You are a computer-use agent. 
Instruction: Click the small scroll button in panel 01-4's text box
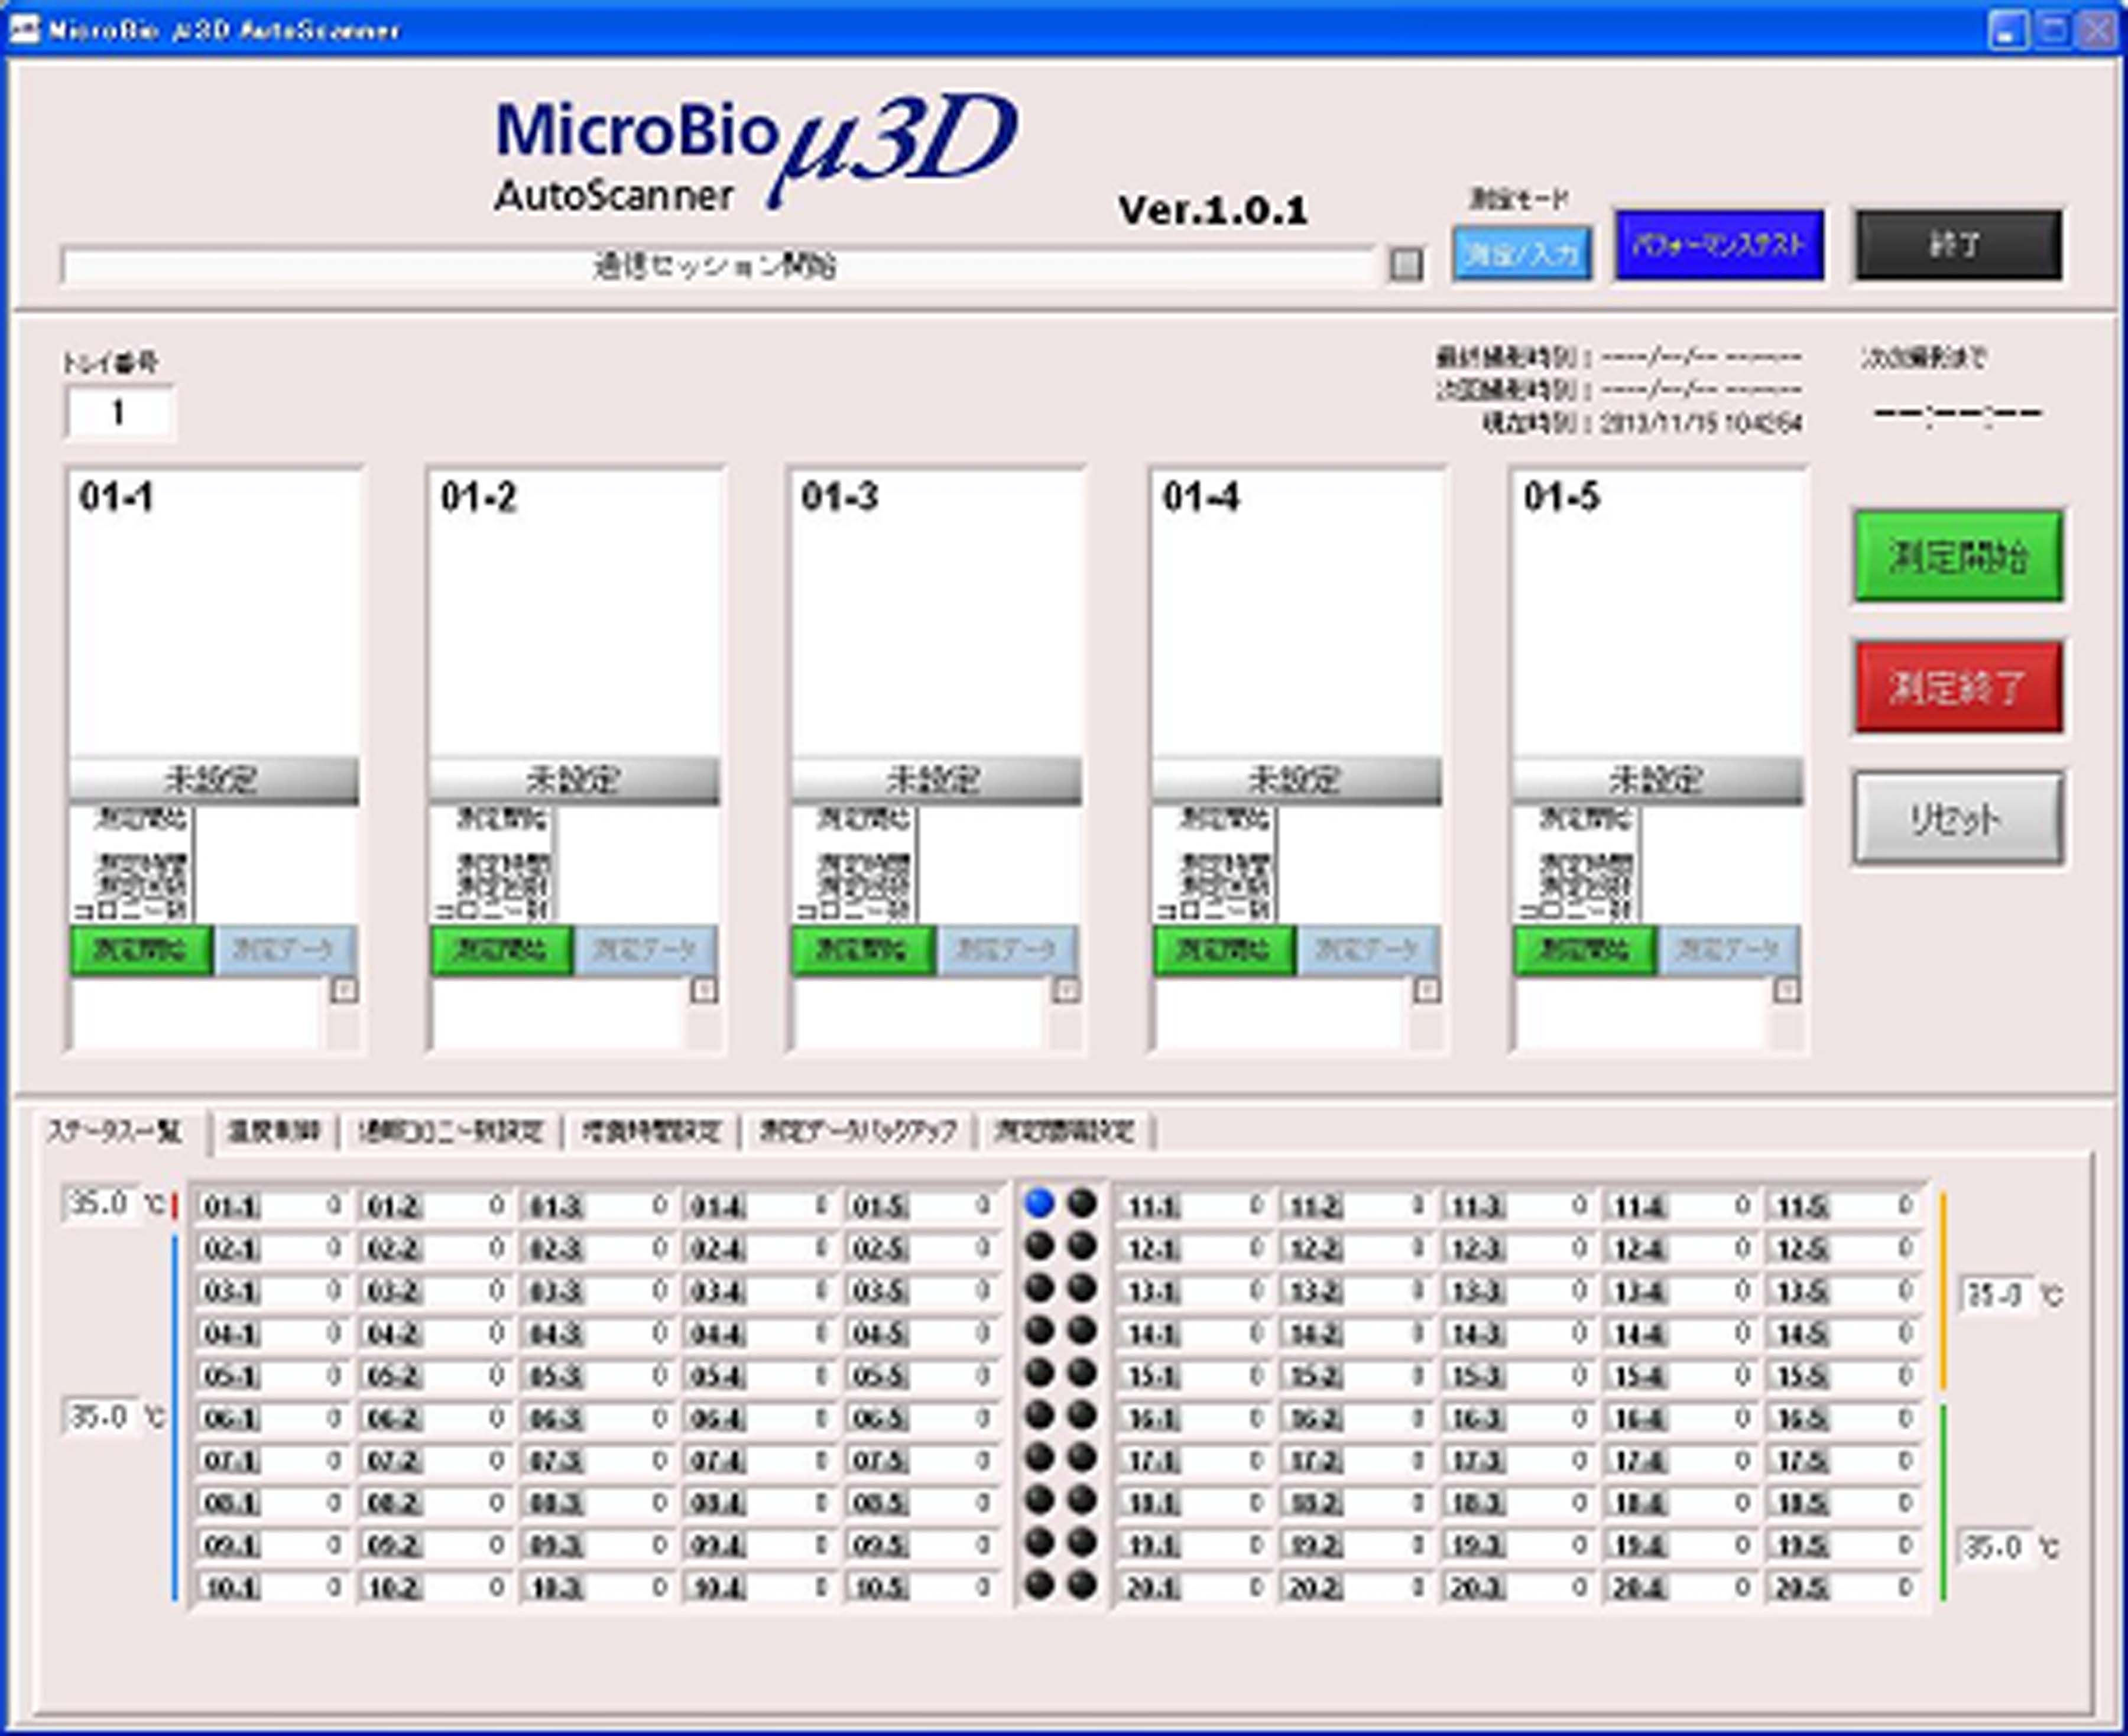(x=1427, y=990)
